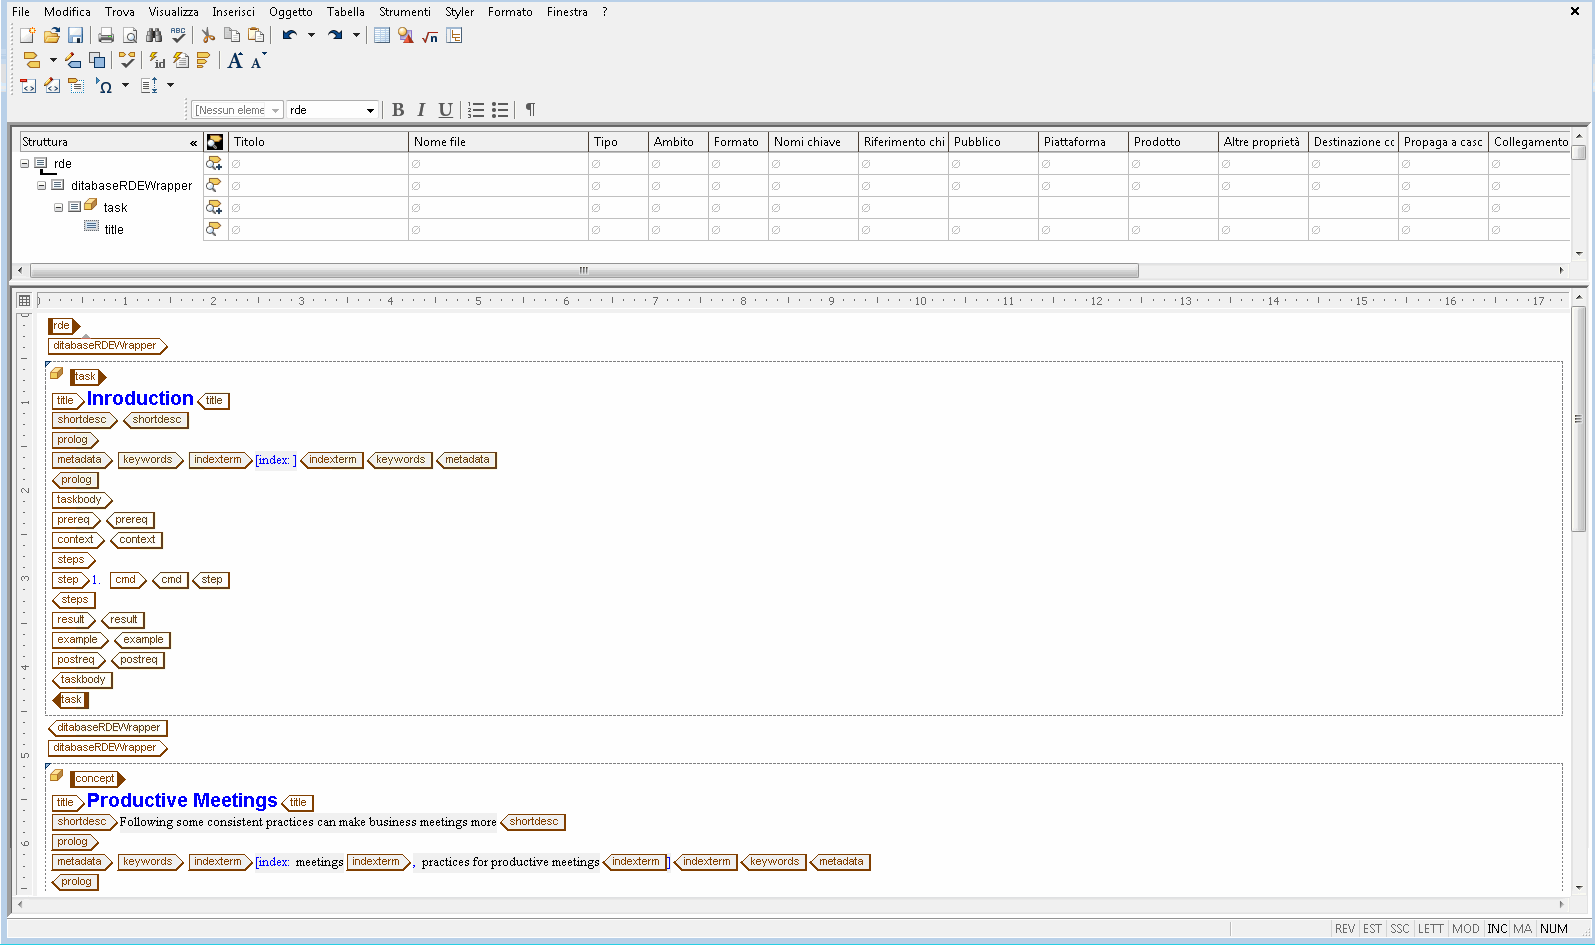This screenshot has height=945, width=1595.
Task: Click the angle-brackets markup icon with red bar
Action: 28,86
